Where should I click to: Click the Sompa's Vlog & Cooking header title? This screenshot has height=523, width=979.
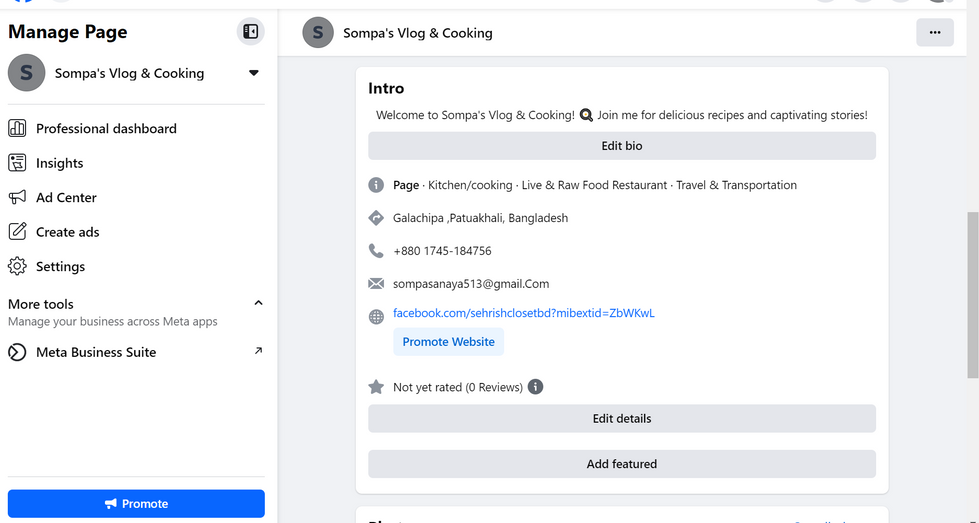pyautogui.click(x=418, y=33)
